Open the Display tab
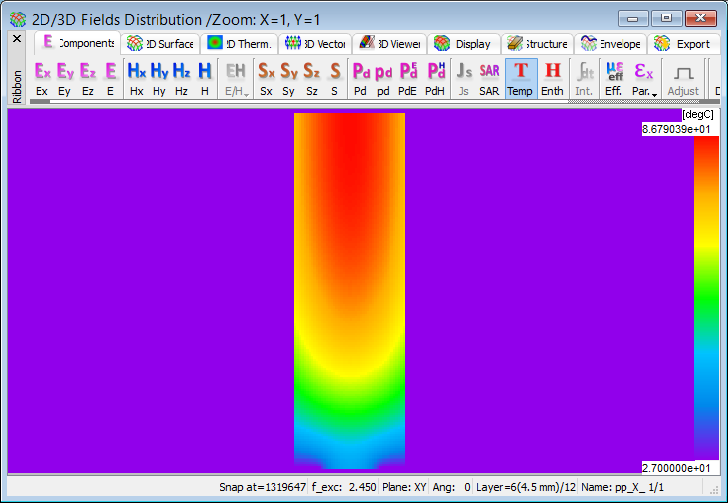This screenshot has width=728, height=503. pos(463,44)
